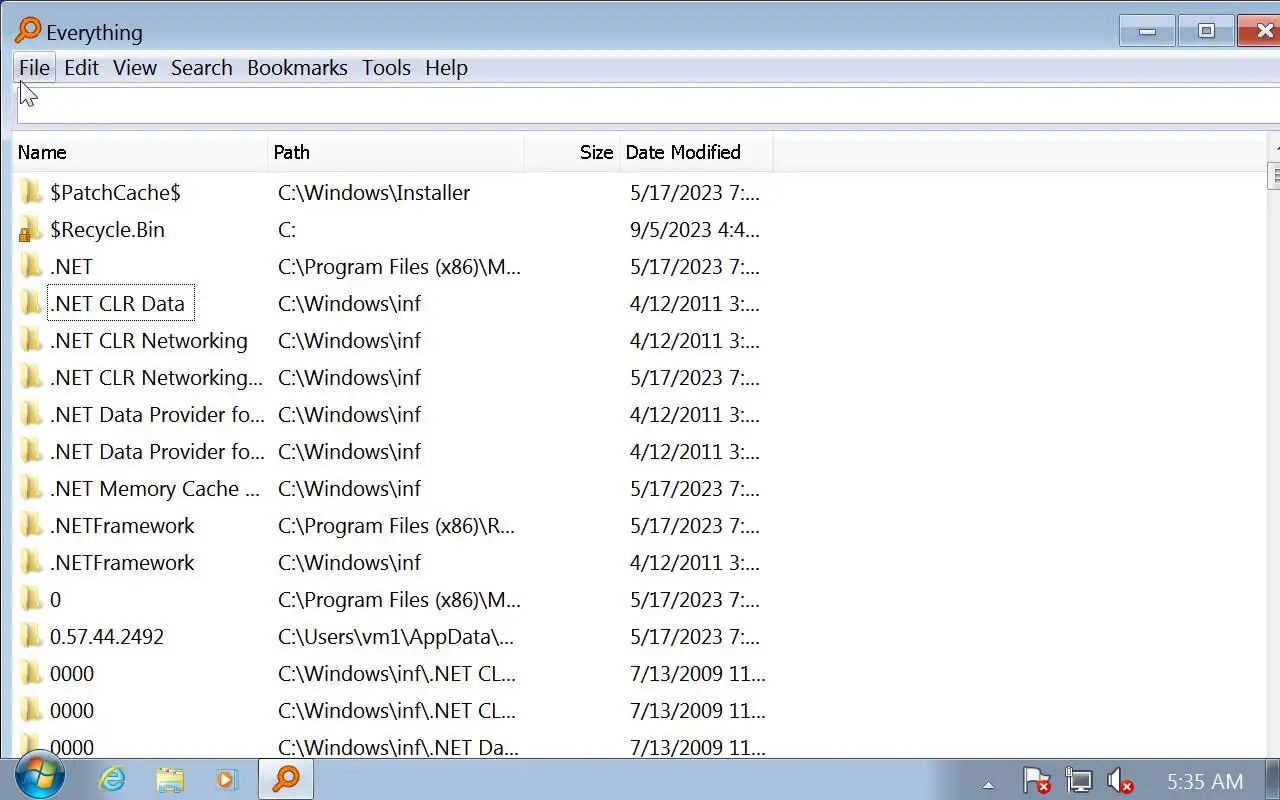Open the Help menu

[446, 68]
